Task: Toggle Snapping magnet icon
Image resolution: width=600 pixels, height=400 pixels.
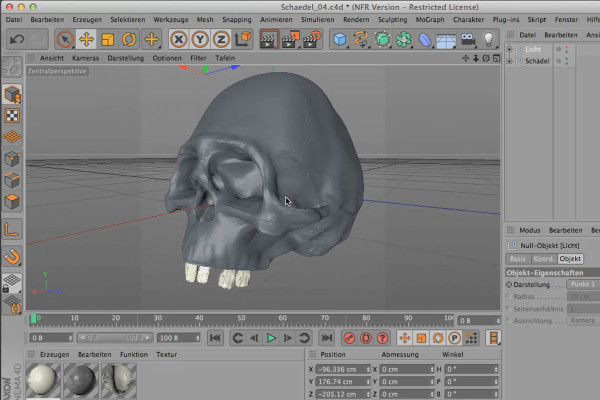Action: [12, 256]
